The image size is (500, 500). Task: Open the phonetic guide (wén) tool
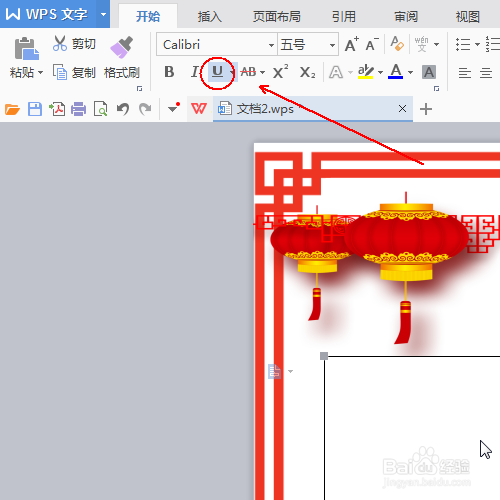click(421, 44)
